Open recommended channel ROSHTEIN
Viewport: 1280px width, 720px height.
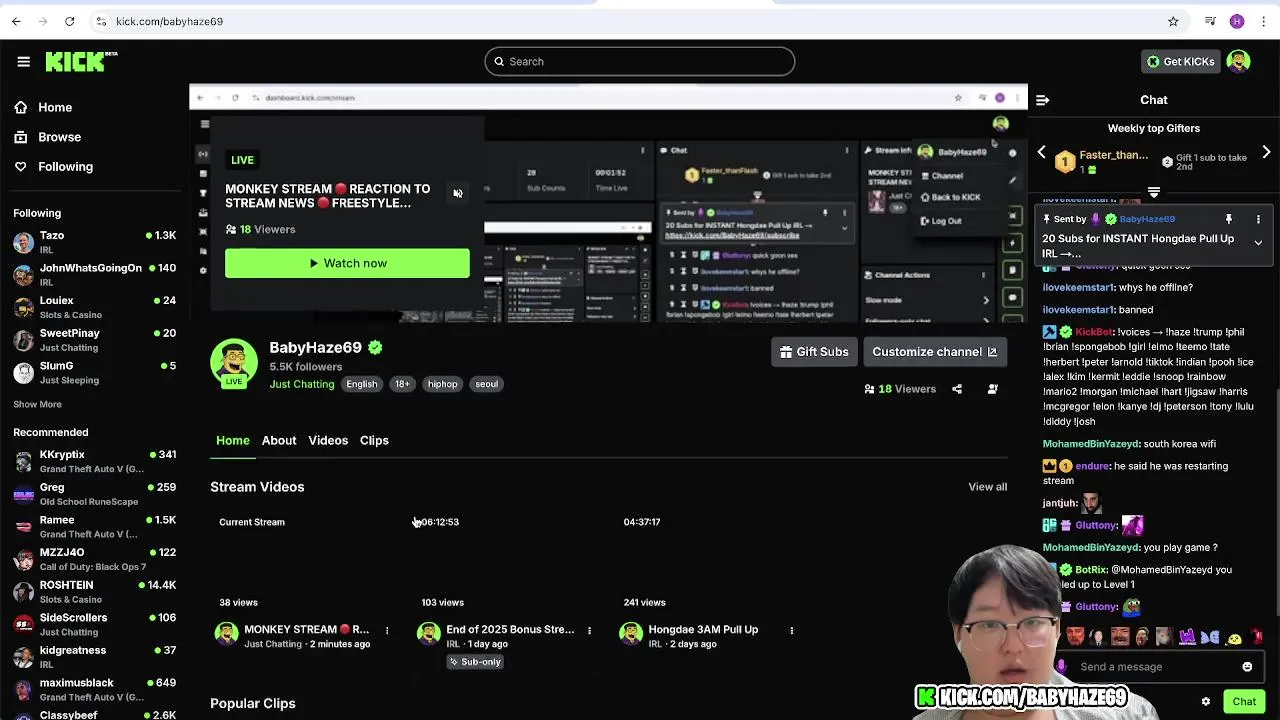point(95,591)
